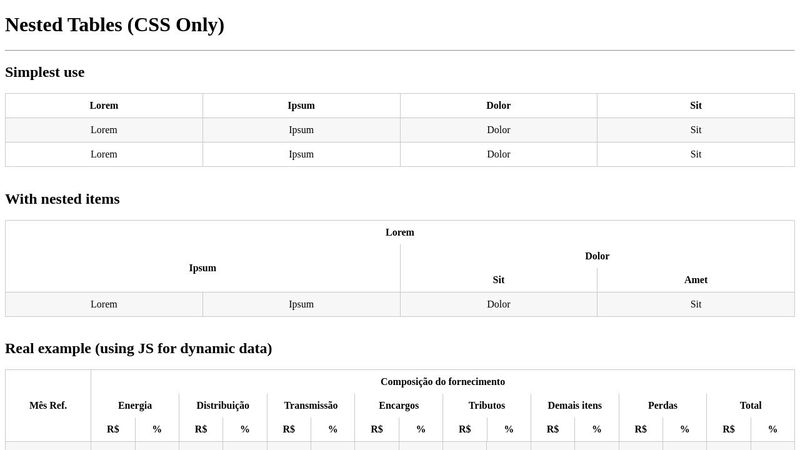Viewport: 800px width, 450px height.
Task: Click the "Real example" section heading
Action: [x=138, y=348]
